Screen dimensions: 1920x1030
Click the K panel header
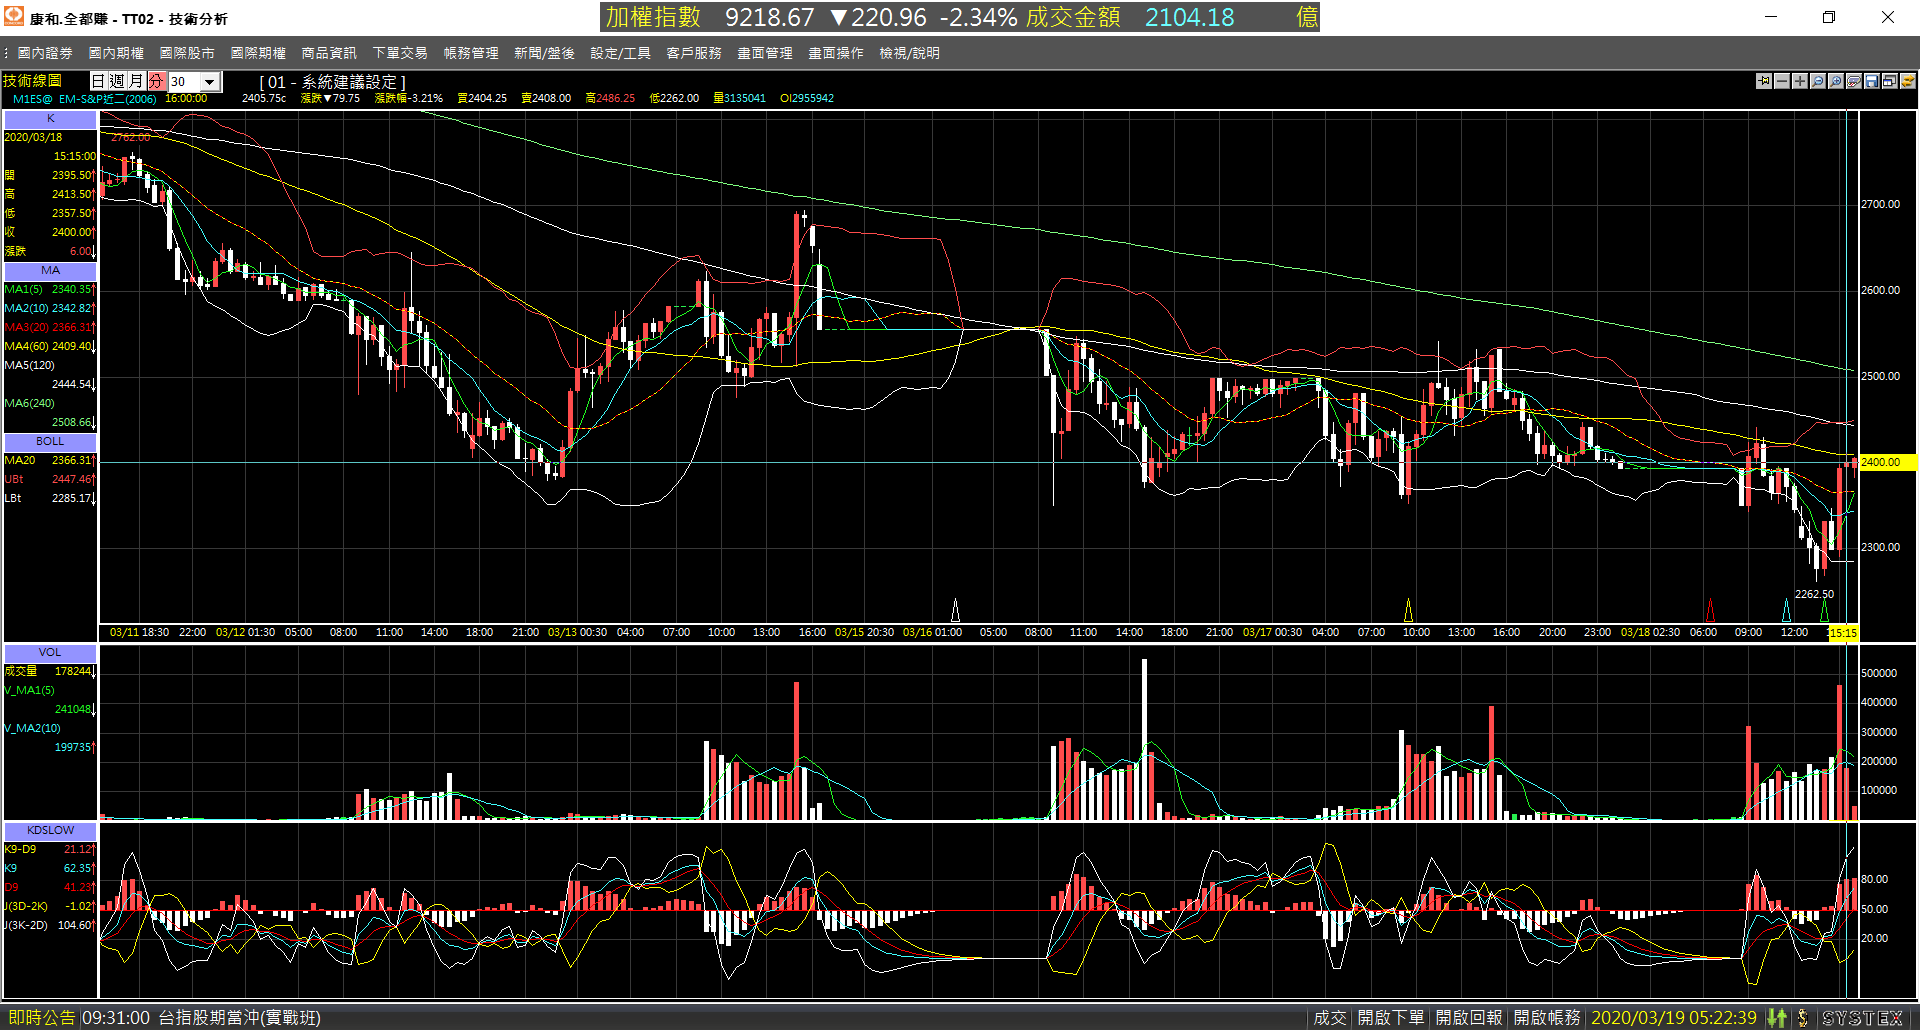(x=50, y=118)
